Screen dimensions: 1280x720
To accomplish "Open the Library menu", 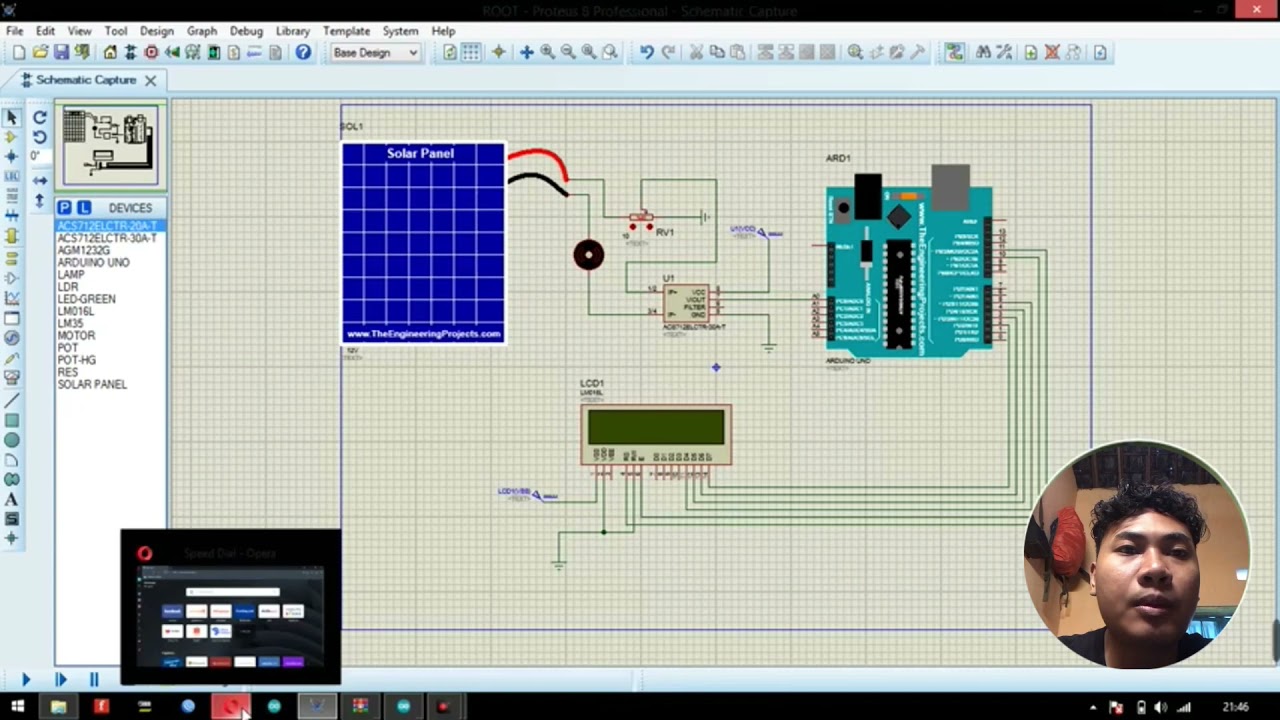I will (292, 31).
